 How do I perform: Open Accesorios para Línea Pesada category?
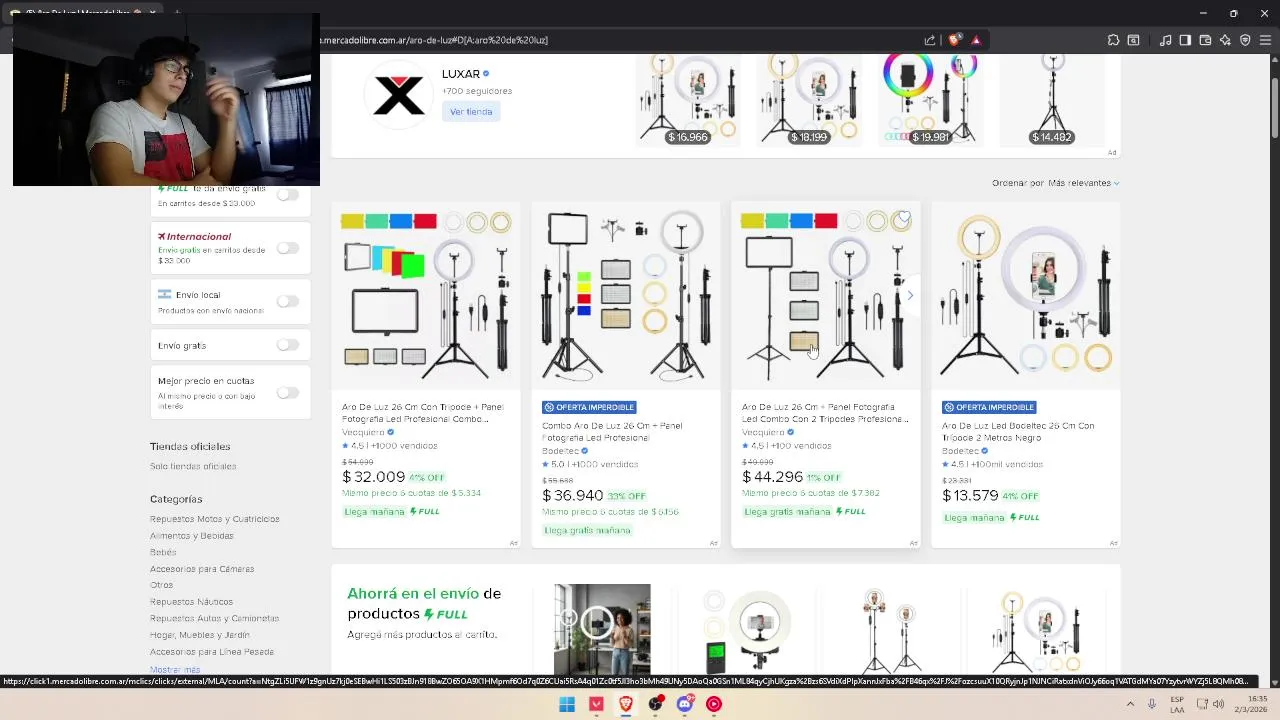pyautogui.click(x=212, y=652)
